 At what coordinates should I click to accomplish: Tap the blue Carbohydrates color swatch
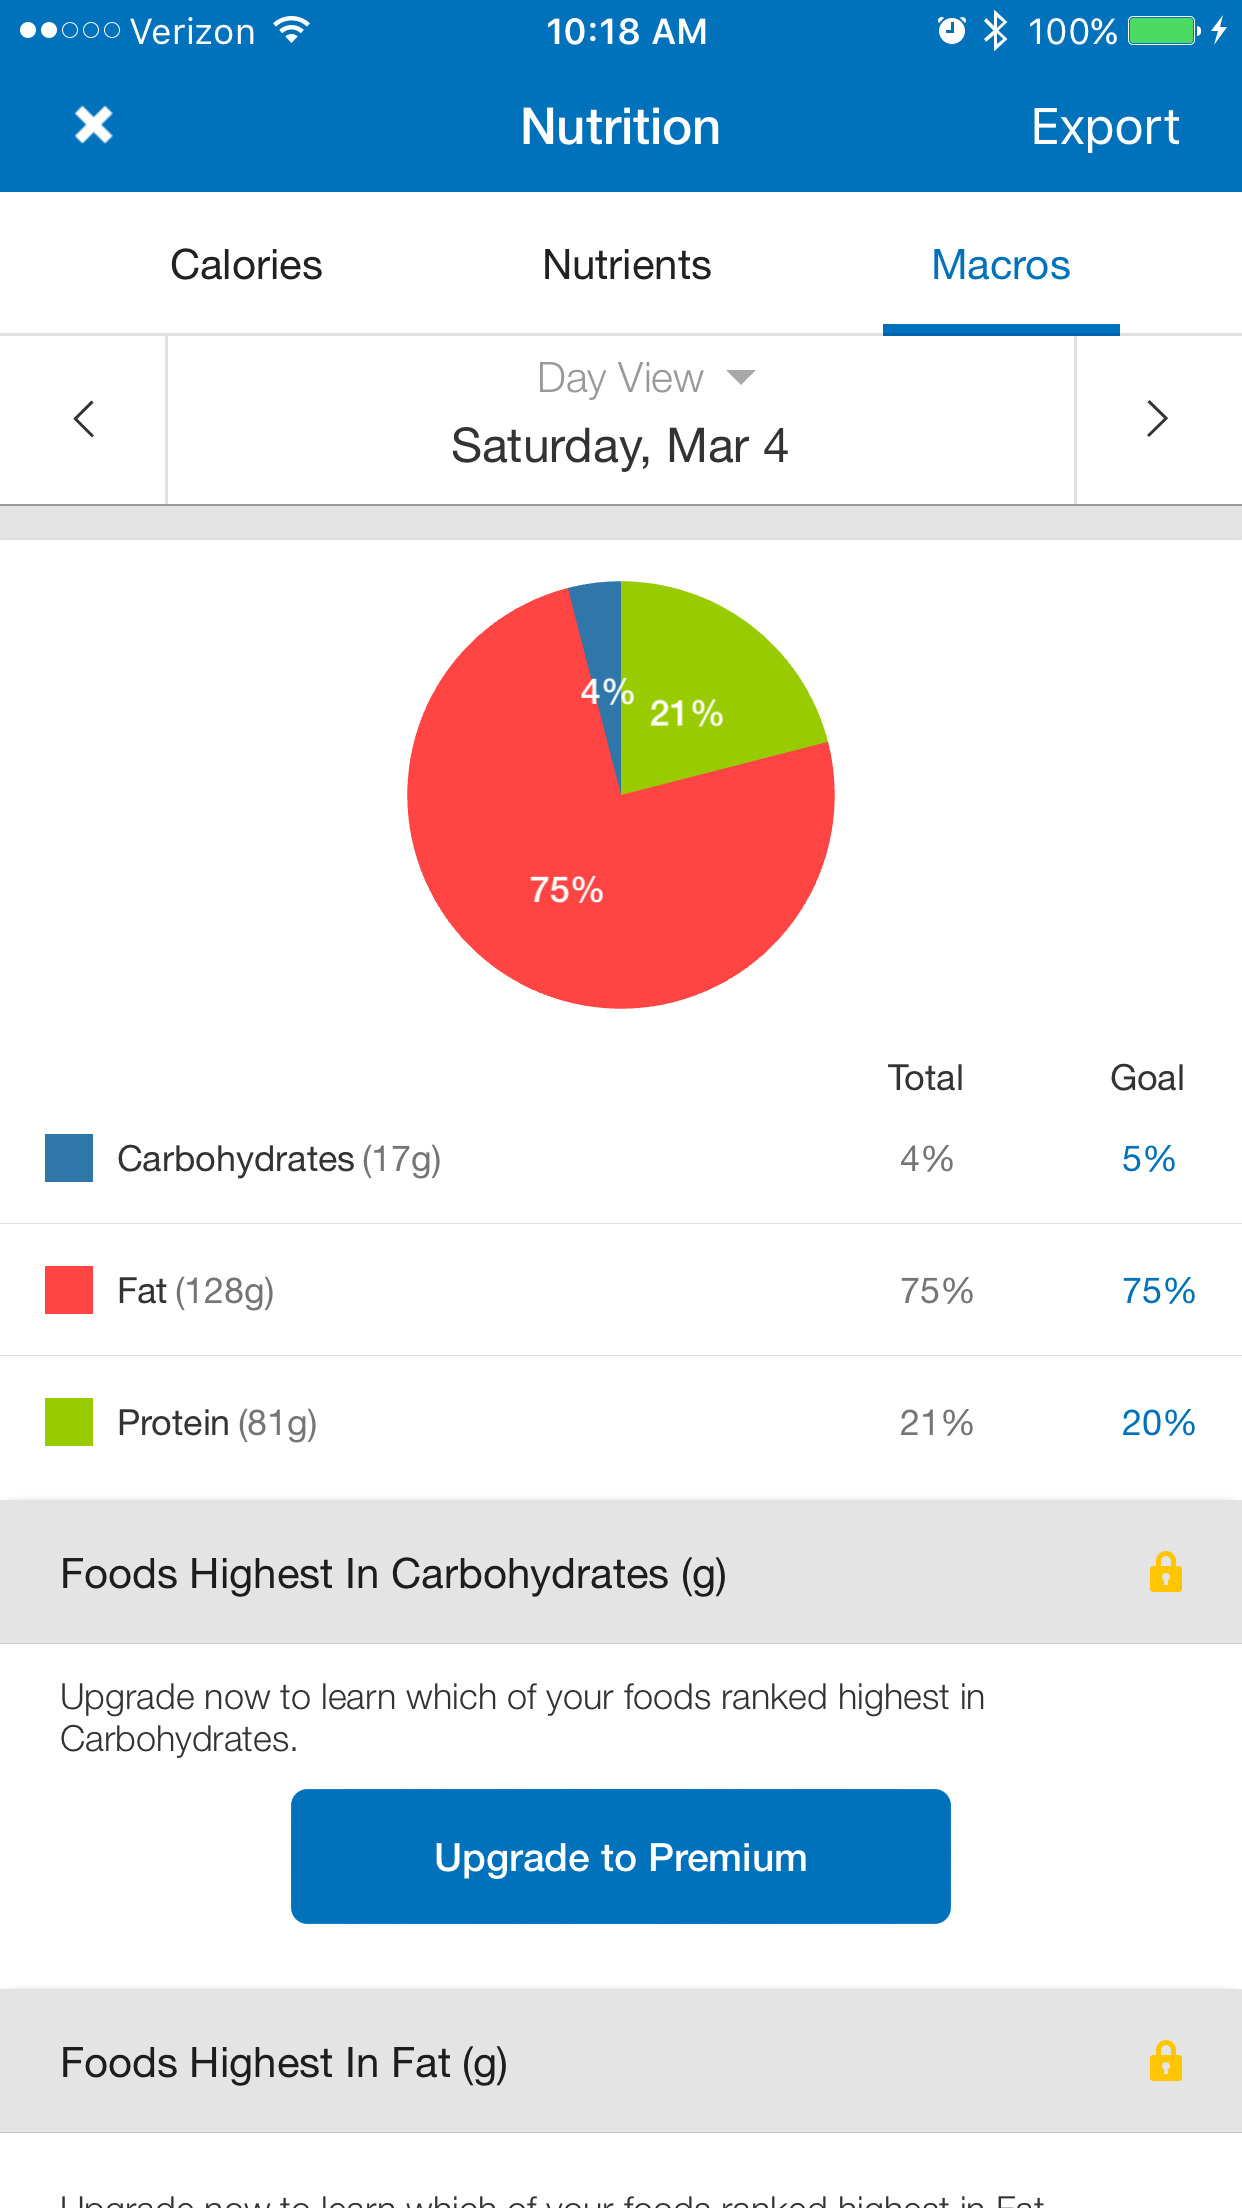(69, 1158)
